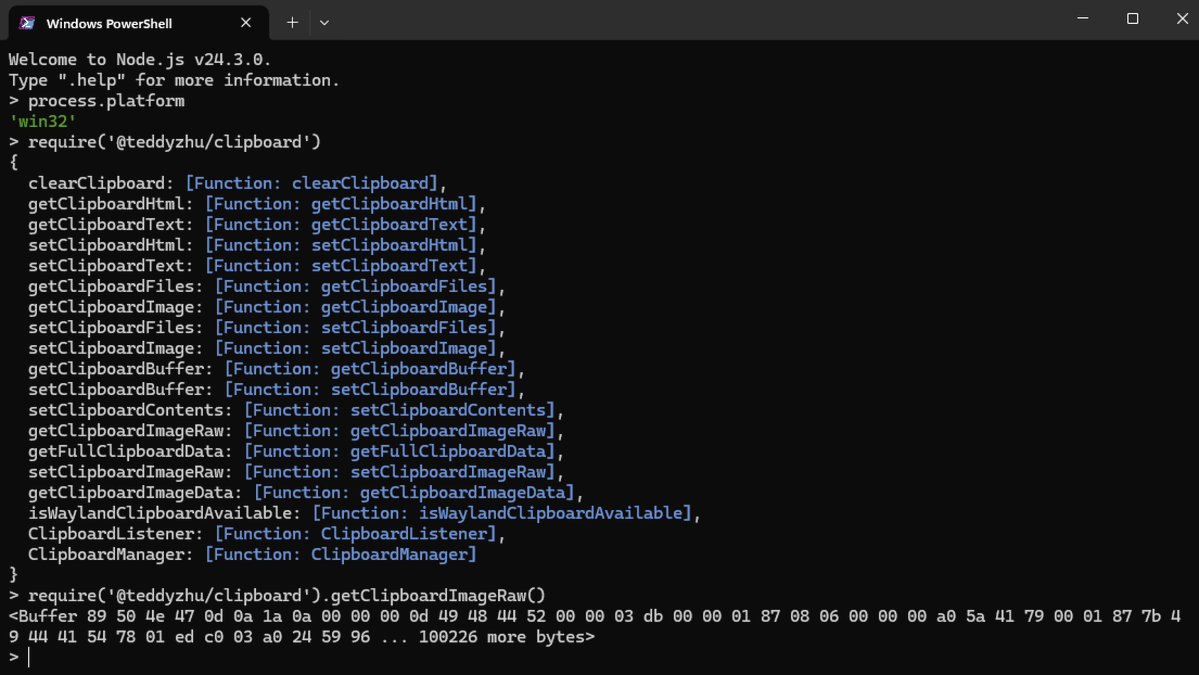Click the 'Welcome to Node.js v24.3.0.' line

140,60
